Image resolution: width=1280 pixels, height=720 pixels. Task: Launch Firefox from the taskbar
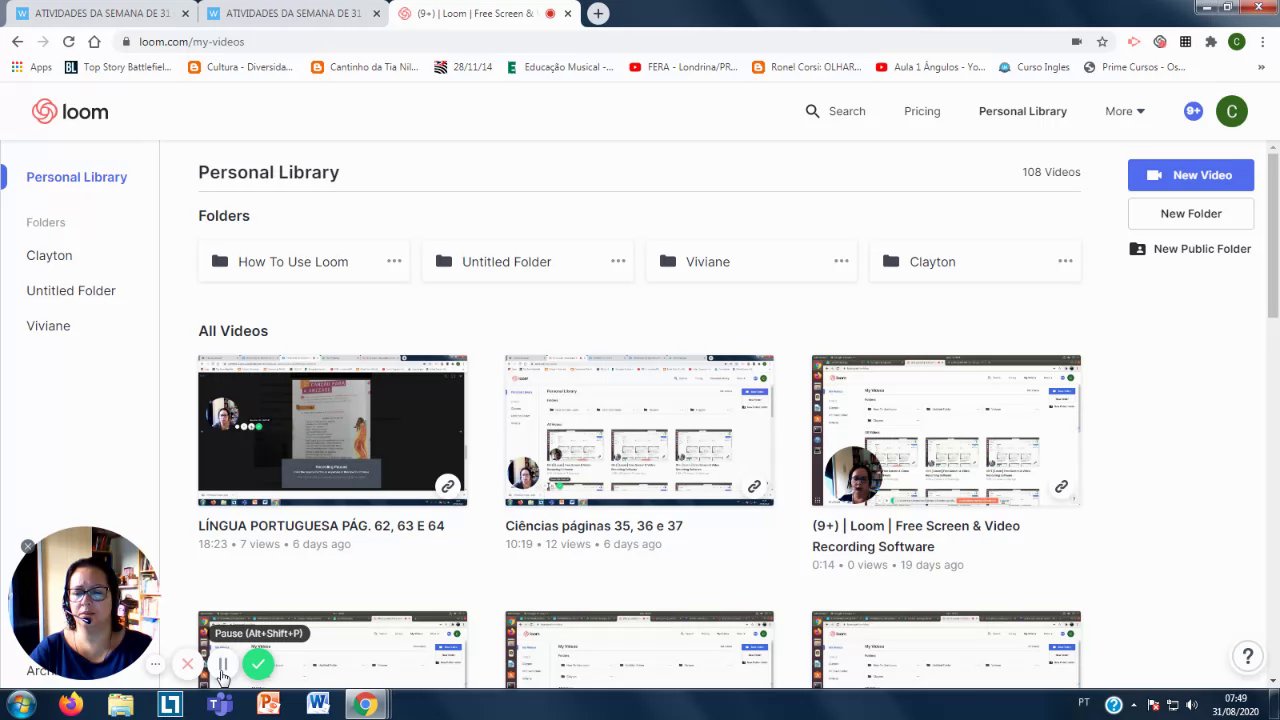point(70,704)
